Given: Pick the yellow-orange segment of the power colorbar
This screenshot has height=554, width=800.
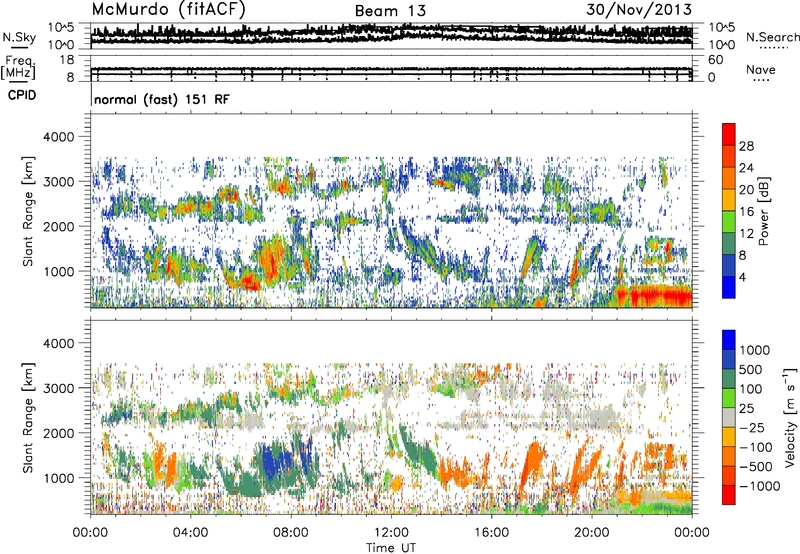Looking at the screenshot, I should point(729,200).
